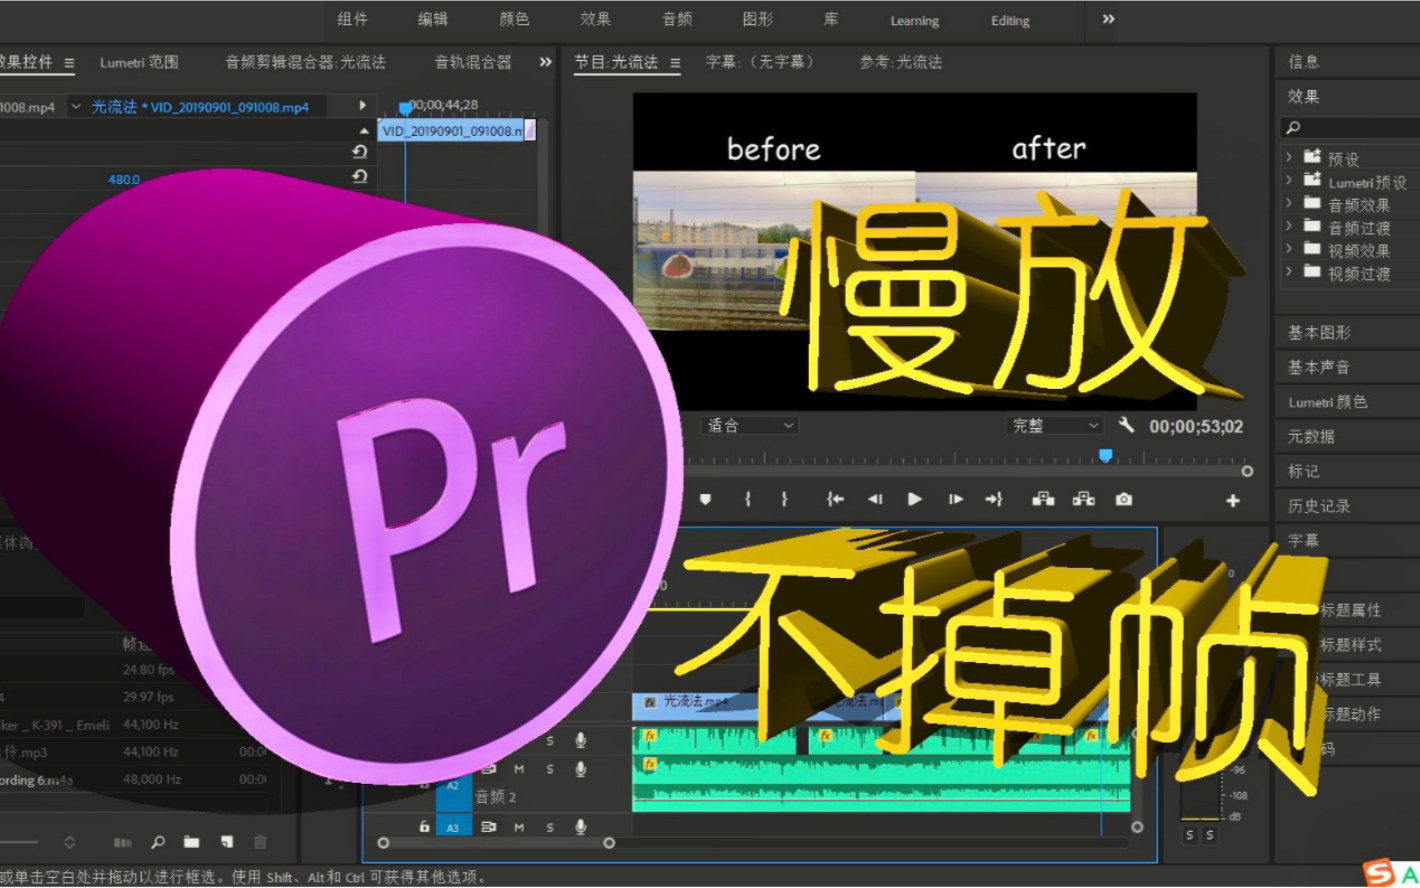Click the Extract button
Viewport: 1420px width, 888px height.
[x=1083, y=499]
